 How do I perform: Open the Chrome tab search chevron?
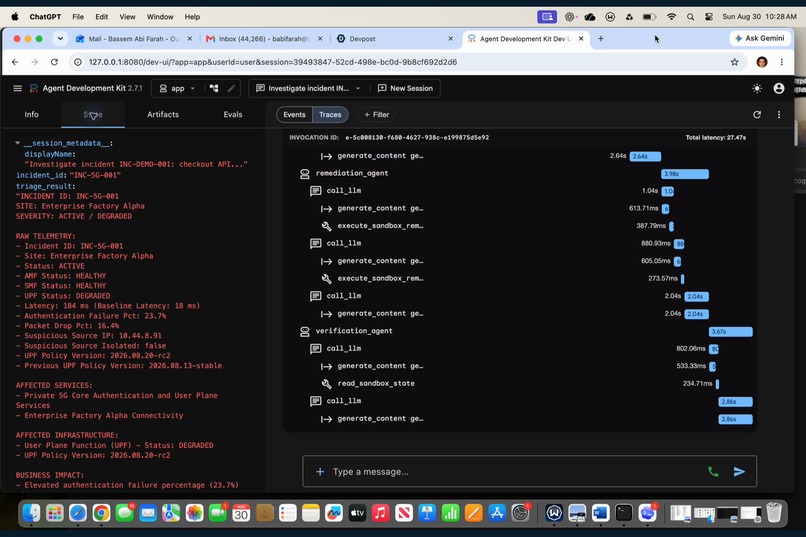click(x=60, y=39)
